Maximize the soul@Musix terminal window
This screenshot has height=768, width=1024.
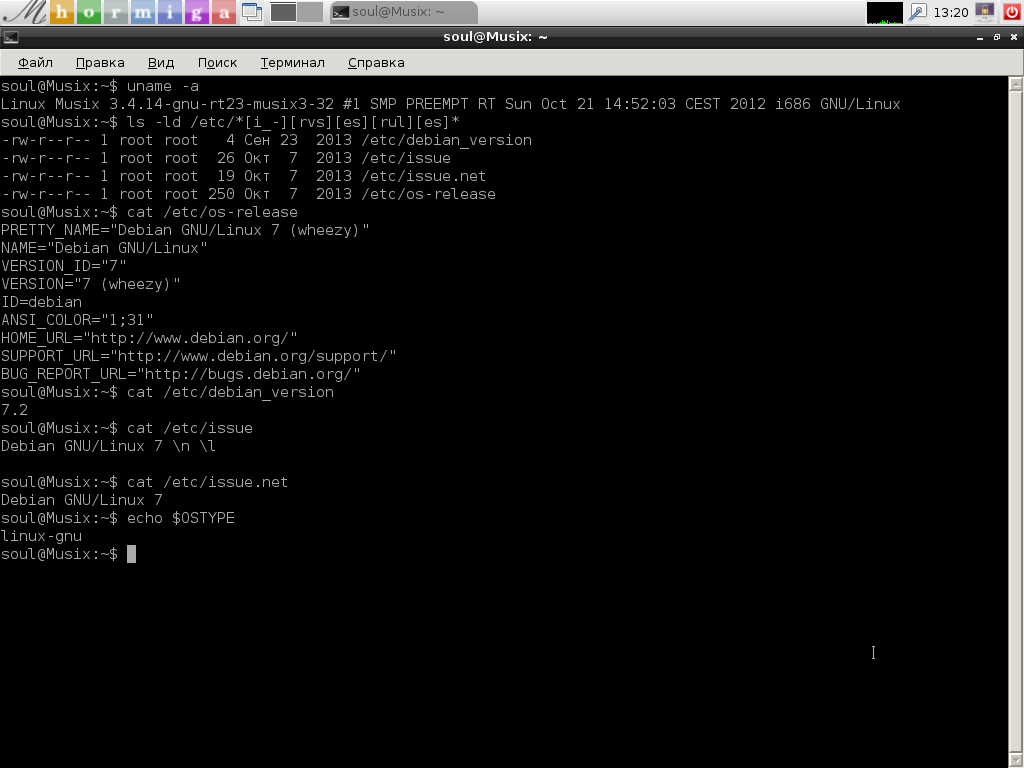tap(997, 37)
